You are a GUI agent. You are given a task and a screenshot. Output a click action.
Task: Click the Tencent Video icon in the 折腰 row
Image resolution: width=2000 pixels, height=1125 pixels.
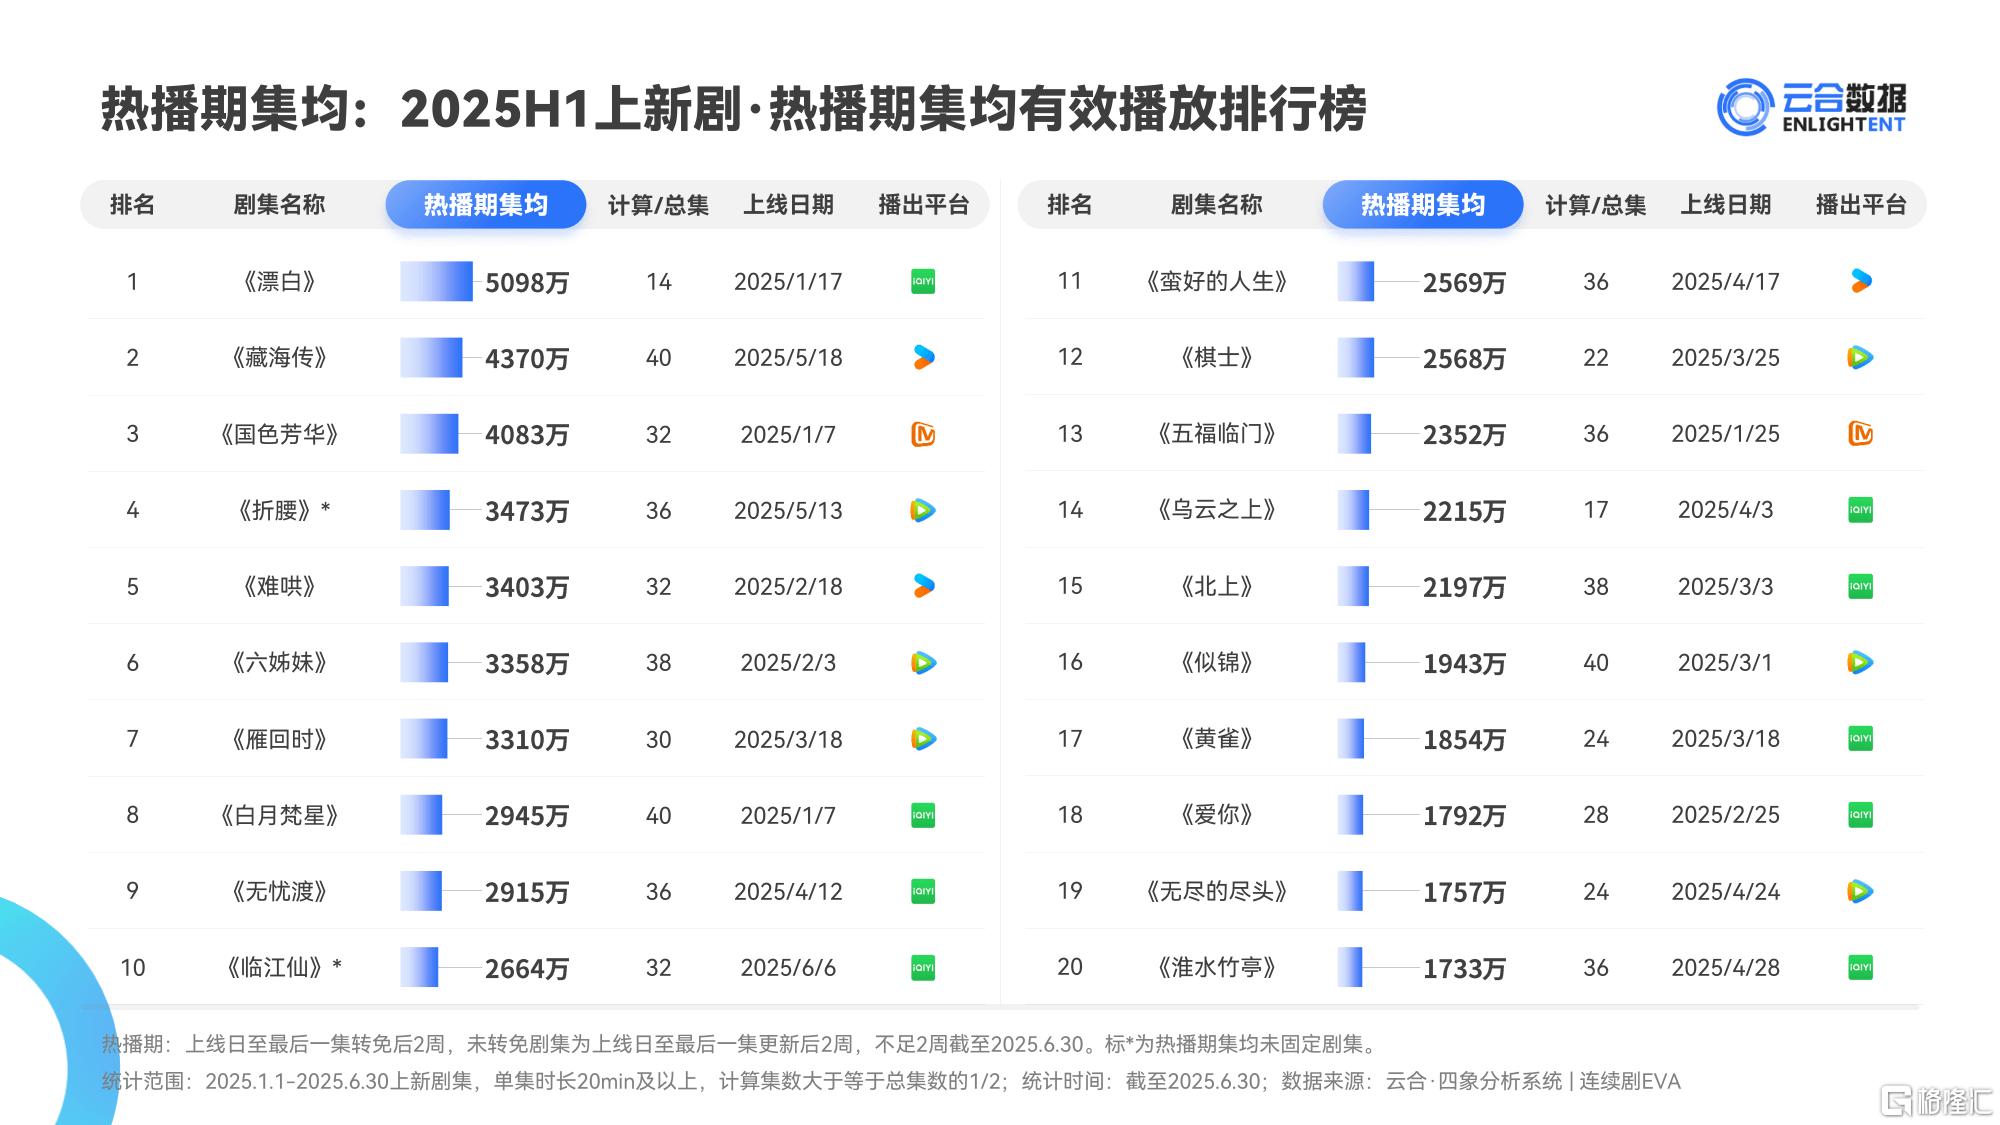coord(923,510)
